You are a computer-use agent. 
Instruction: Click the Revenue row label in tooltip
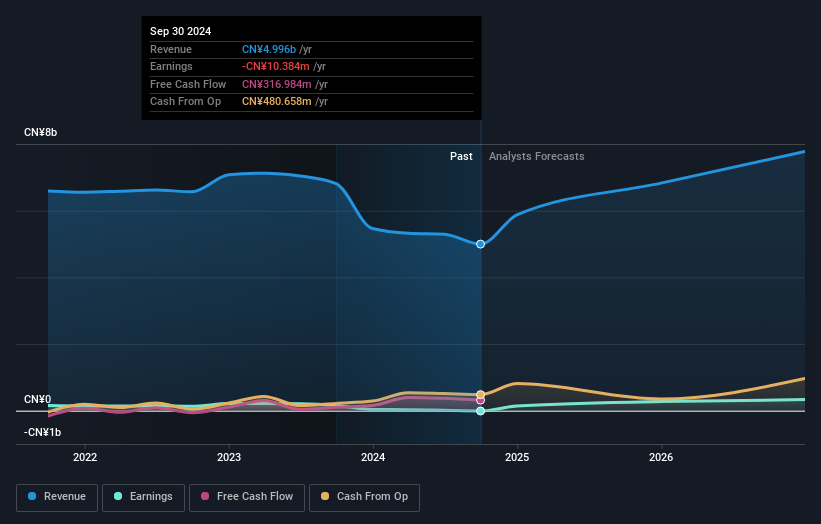coord(171,49)
